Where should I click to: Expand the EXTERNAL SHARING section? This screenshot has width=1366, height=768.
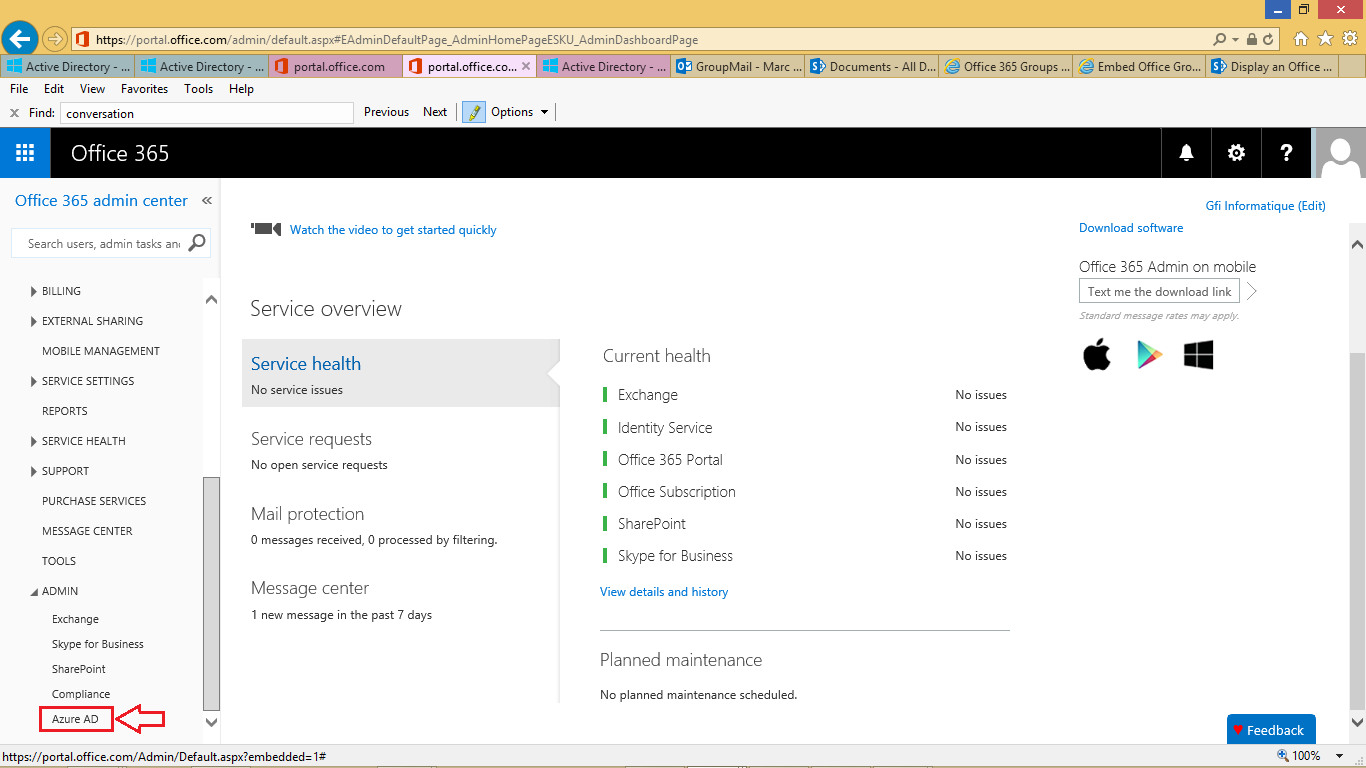pyautogui.click(x=35, y=322)
